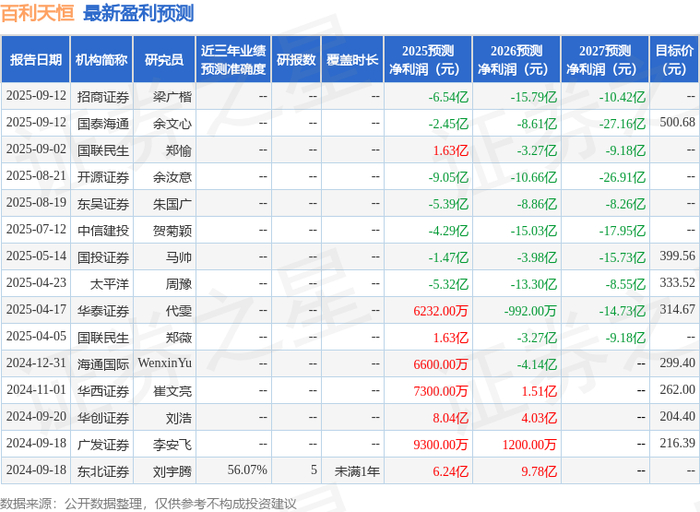Click analyst name 郑愉
Screen dimensions: 700x512
pyautogui.click(x=179, y=150)
